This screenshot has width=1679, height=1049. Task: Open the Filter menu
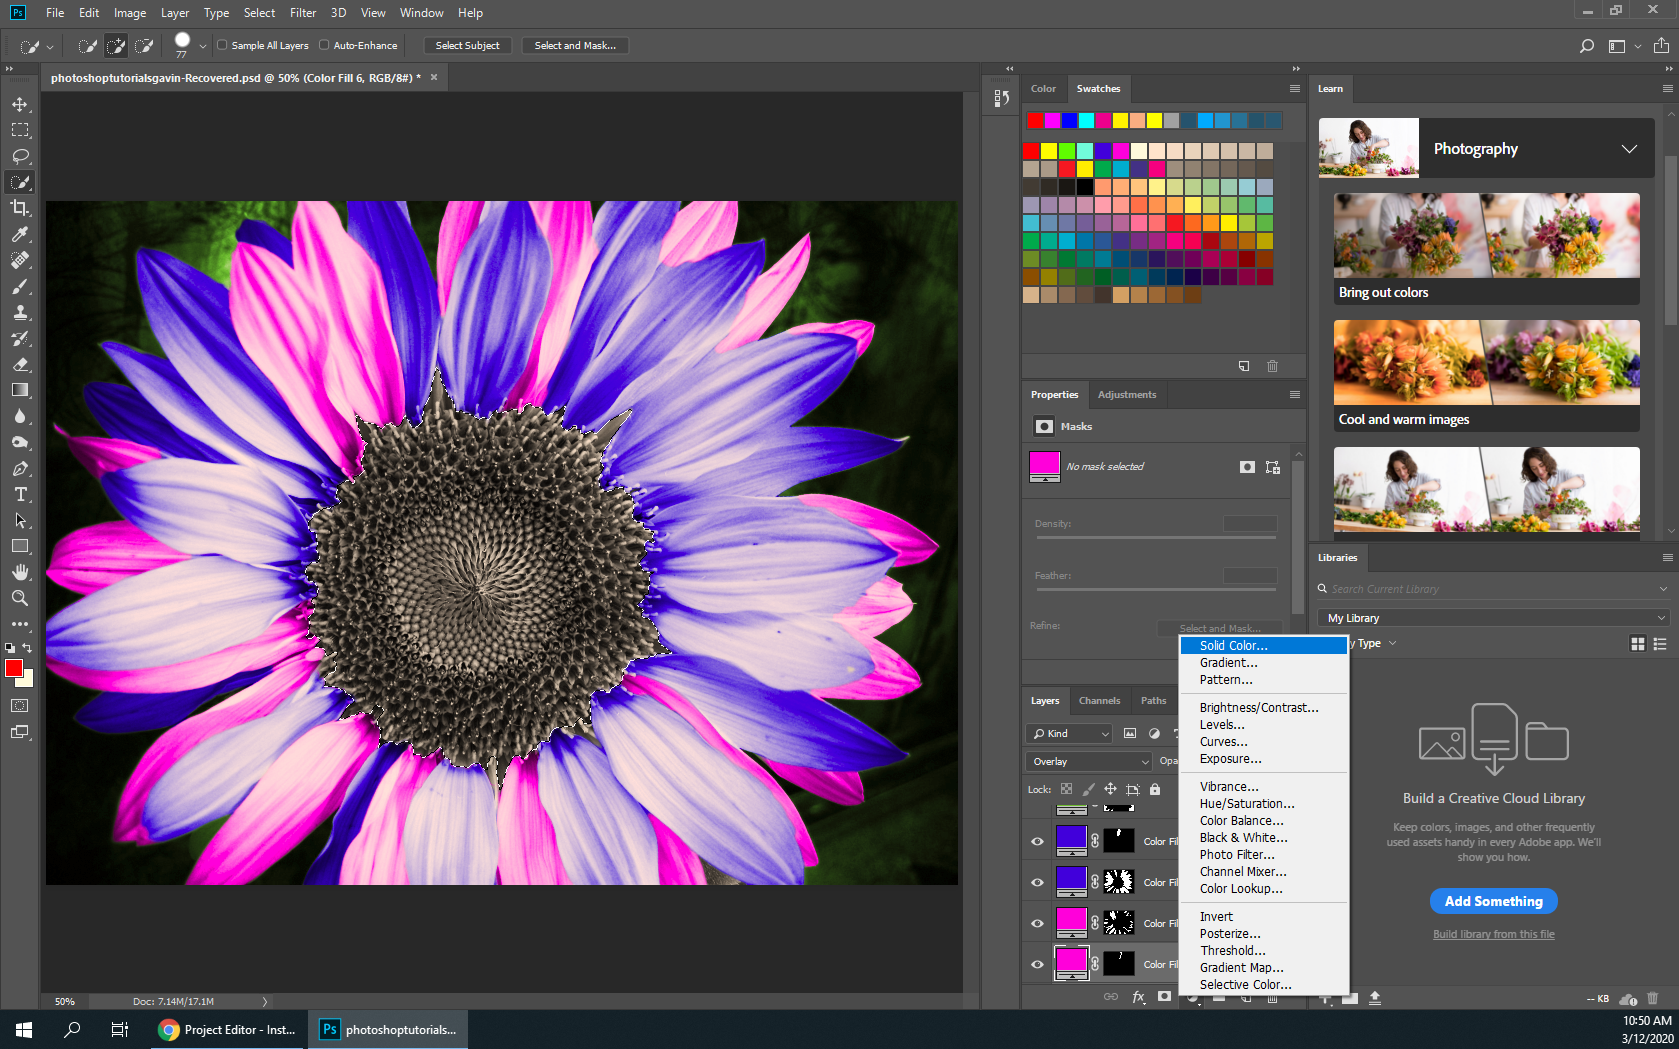point(303,13)
